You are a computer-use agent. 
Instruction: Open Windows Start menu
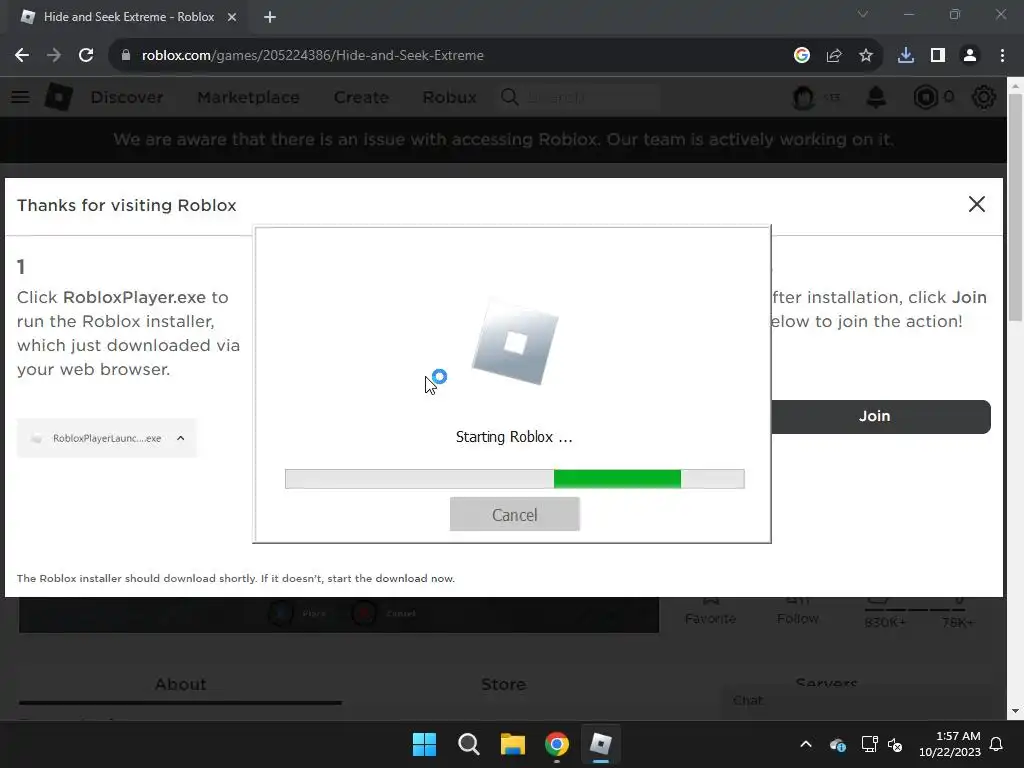tap(424, 744)
